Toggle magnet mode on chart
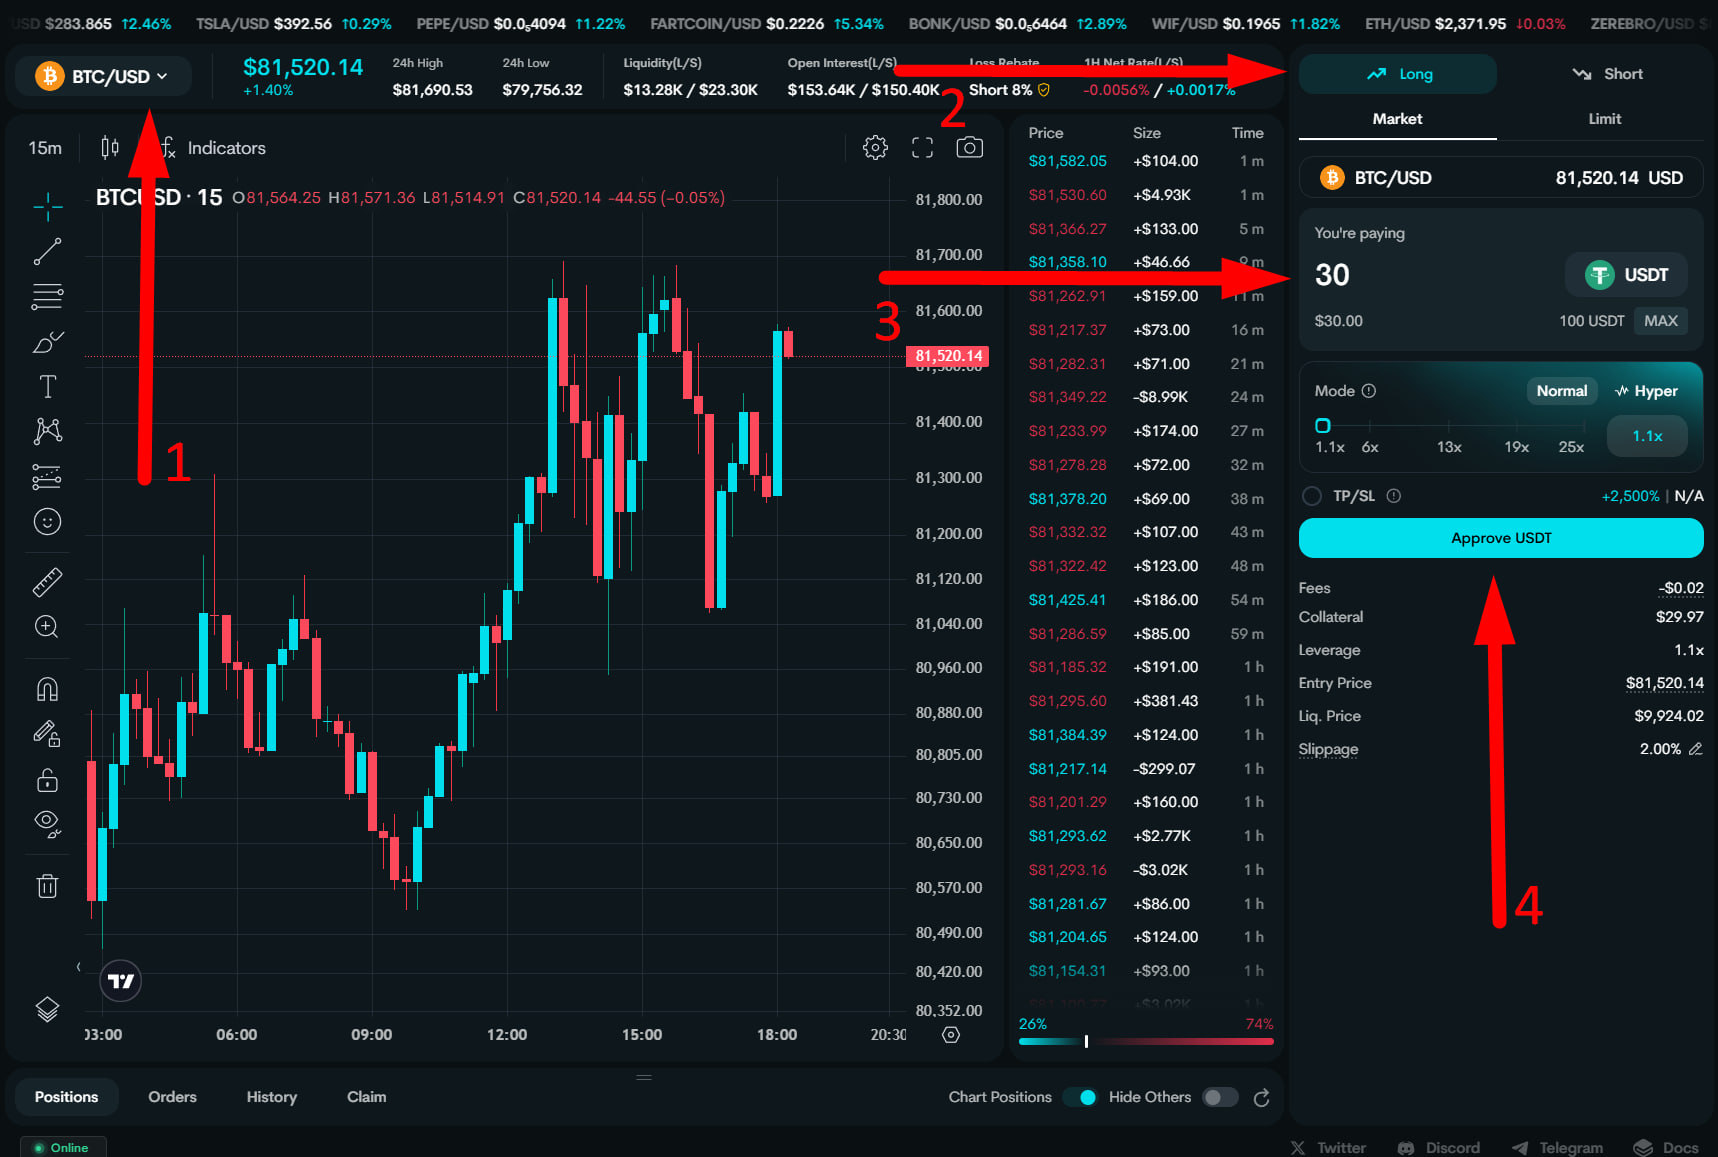Screen dimensions: 1718x1157 (47, 689)
